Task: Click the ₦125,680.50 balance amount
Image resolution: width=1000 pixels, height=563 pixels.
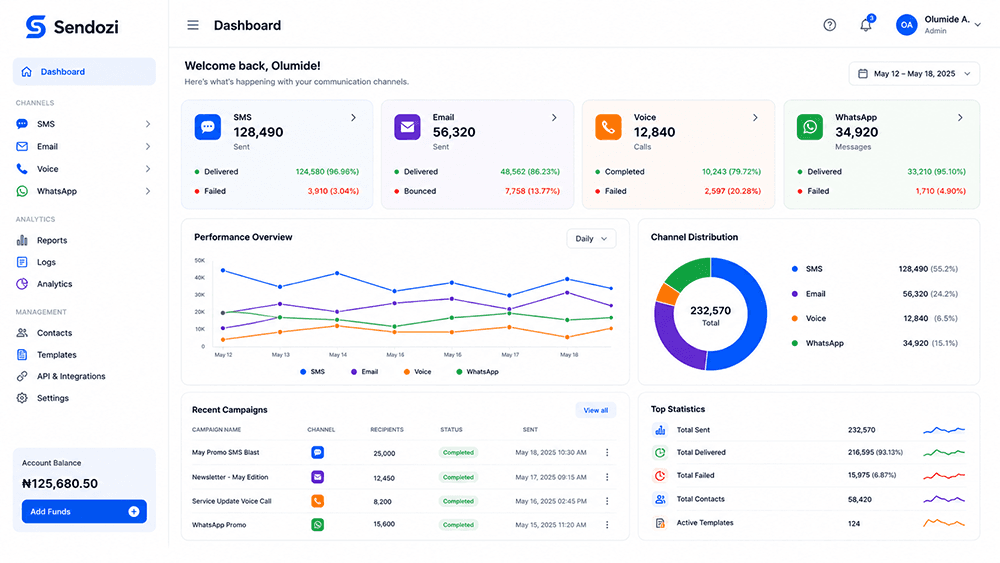Action: click(x=60, y=484)
